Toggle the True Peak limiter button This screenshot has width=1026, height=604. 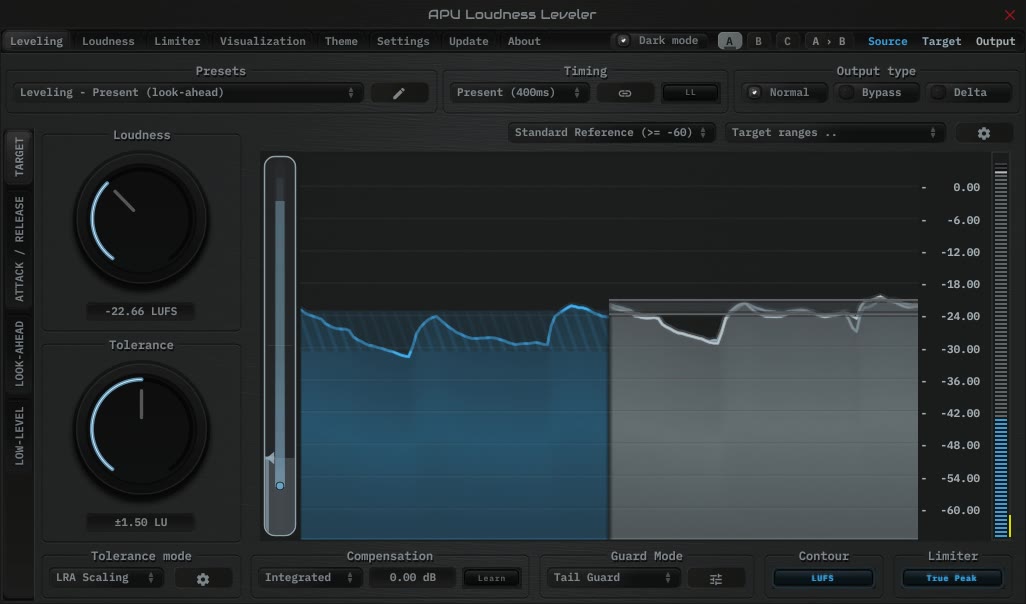click(x=951, y=578)
